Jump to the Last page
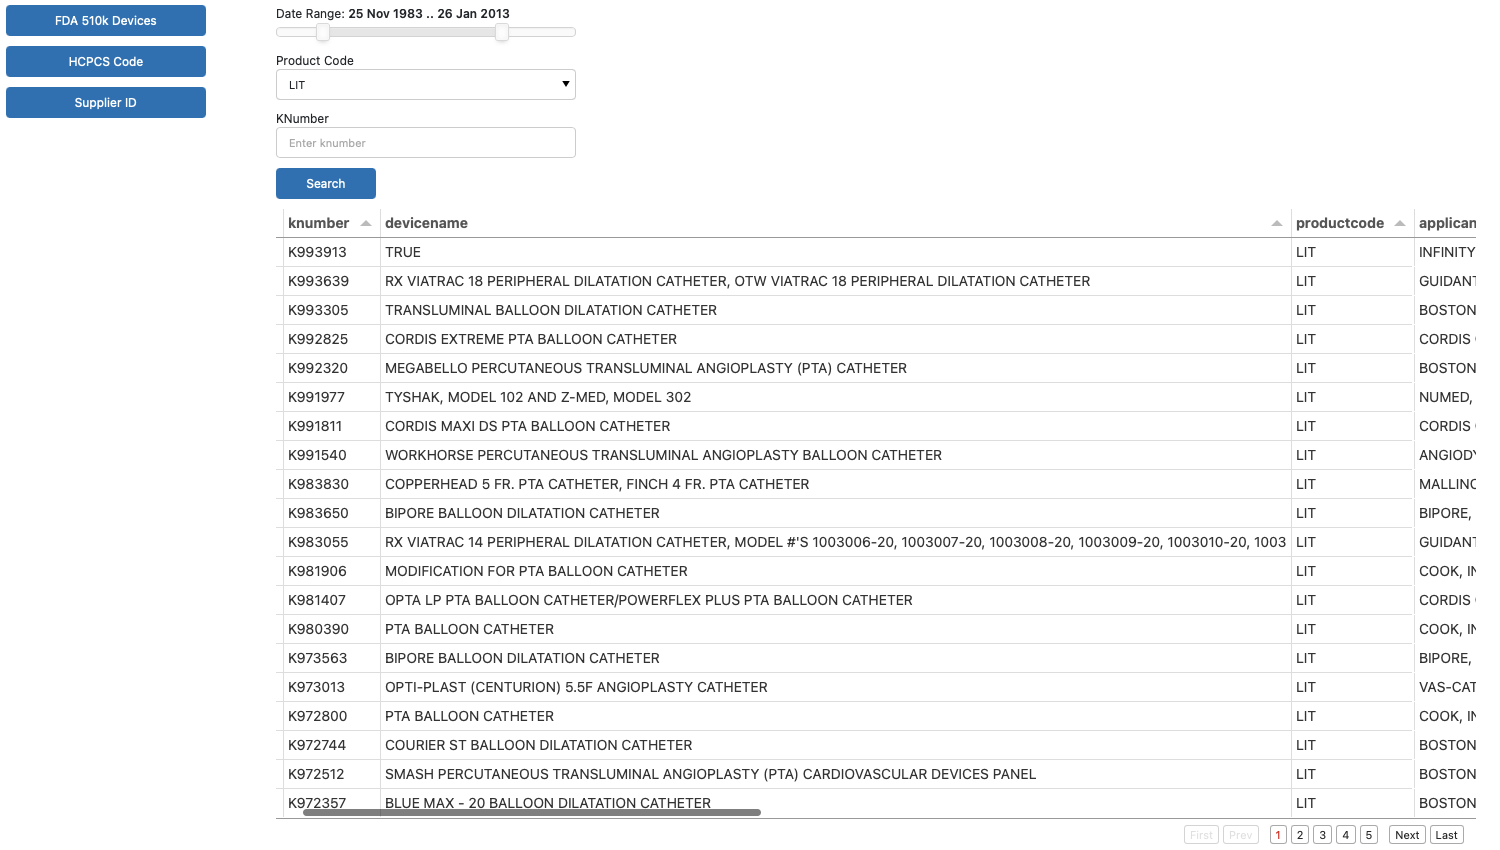The height and width of the screenshot is (850, 1500). click(x=1447, y=835)
